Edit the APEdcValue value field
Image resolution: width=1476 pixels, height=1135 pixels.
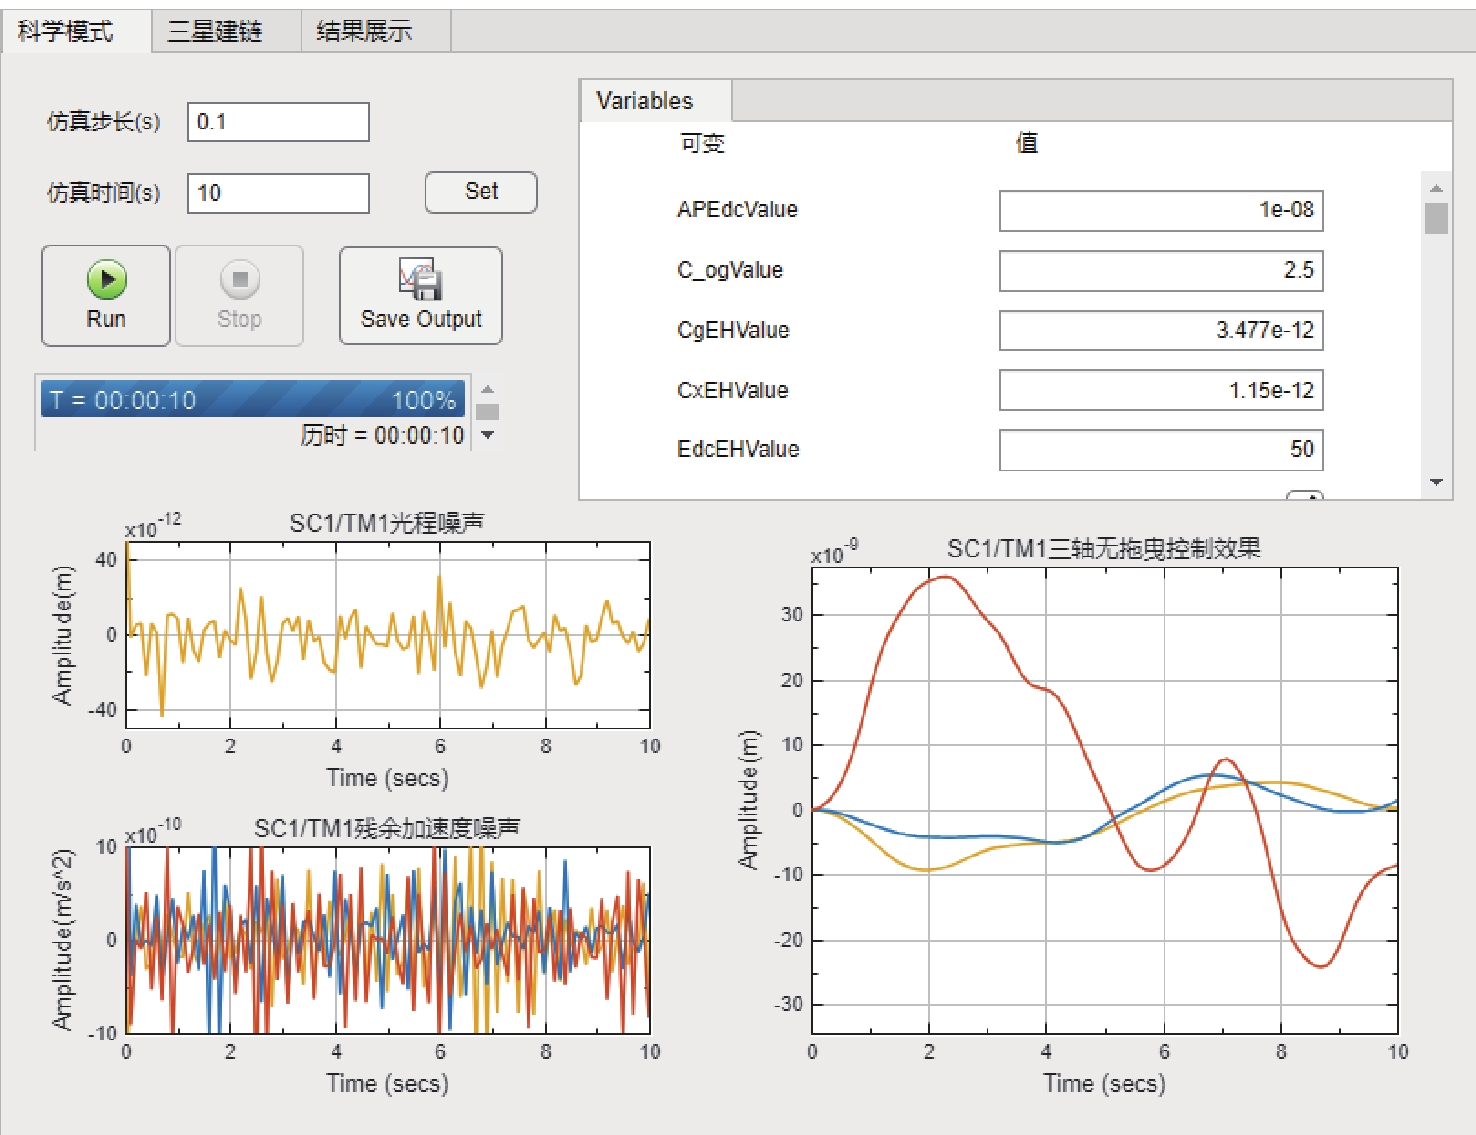(1161, 210)
